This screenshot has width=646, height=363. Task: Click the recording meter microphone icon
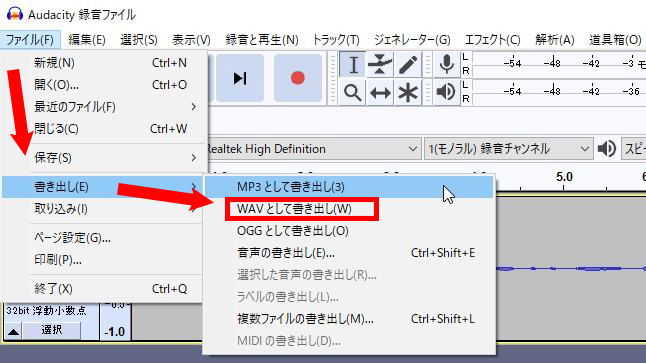click(x=447, y=65)
